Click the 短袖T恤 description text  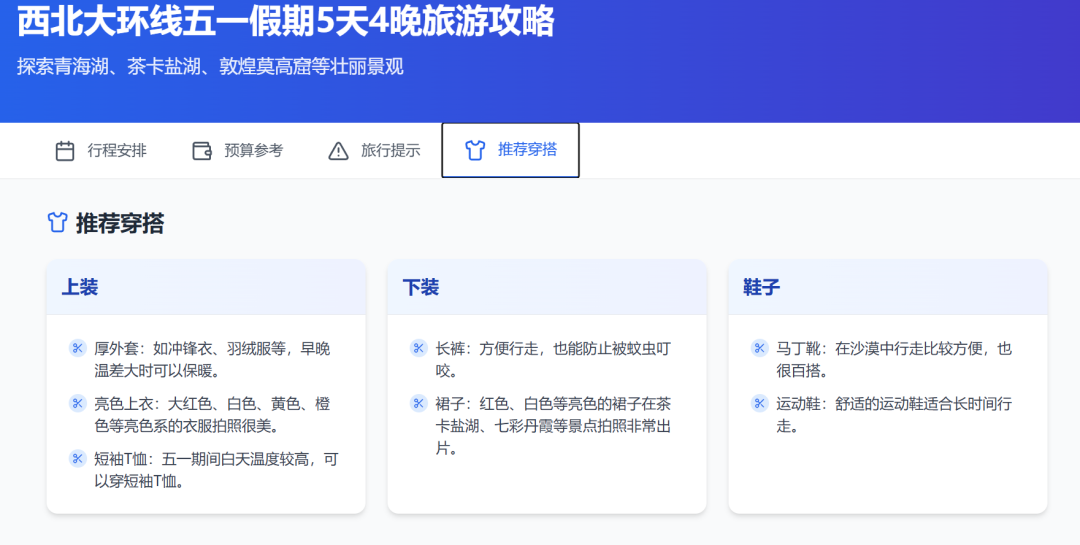tap(216, 470)
